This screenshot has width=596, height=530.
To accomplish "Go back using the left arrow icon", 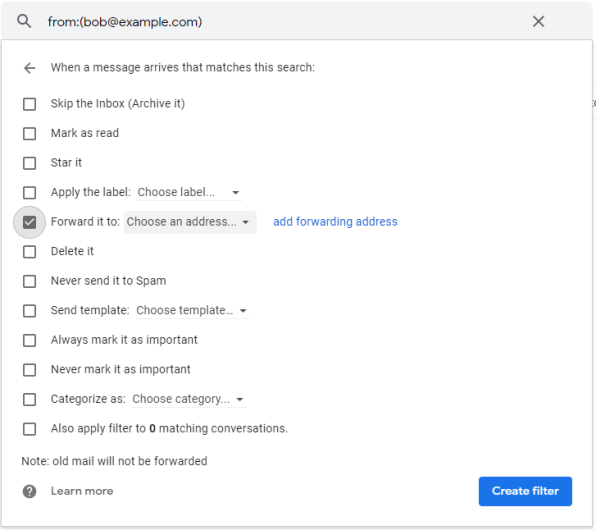I will tap(29, 68).
